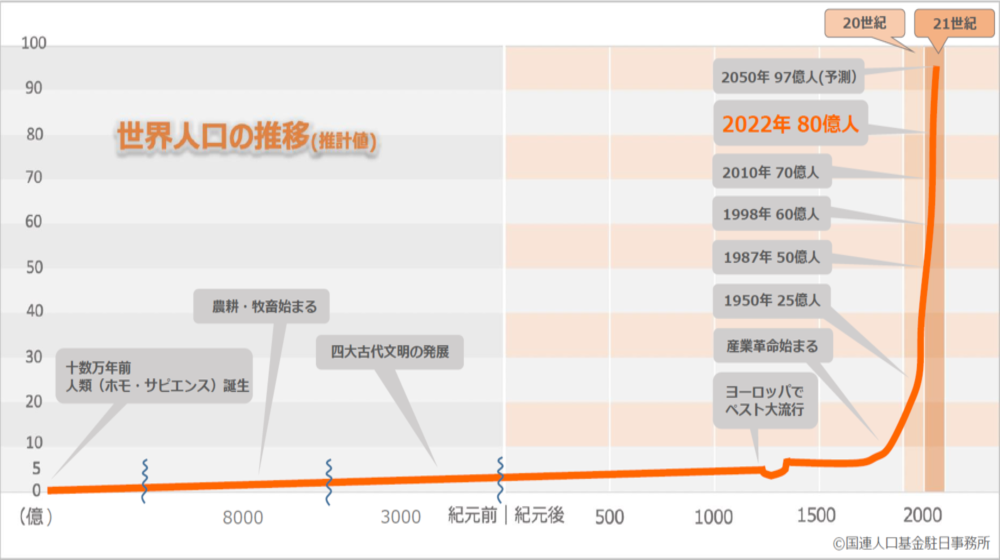Click the ©国連人口基金駐日事務所 credit text
Screen dimensions: 1000x560
click(x=910, y=543)
